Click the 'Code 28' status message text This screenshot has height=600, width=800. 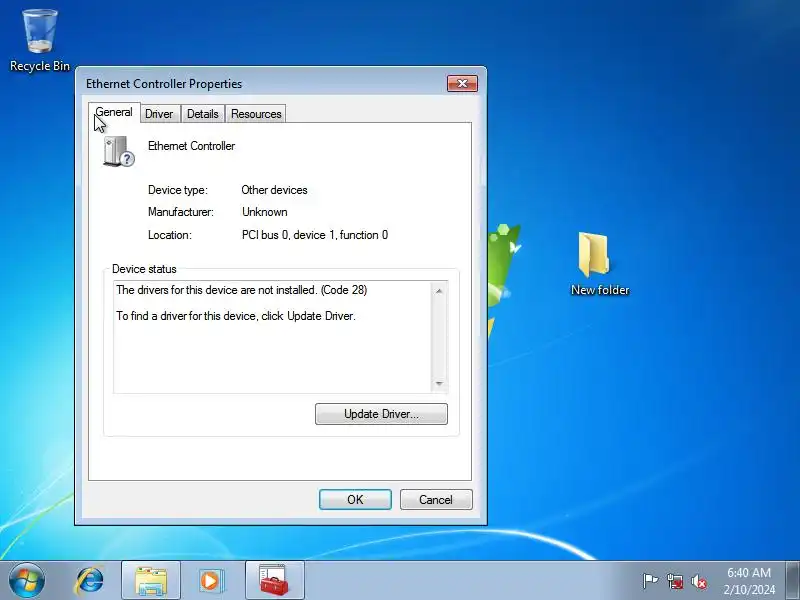pos(241,290)
